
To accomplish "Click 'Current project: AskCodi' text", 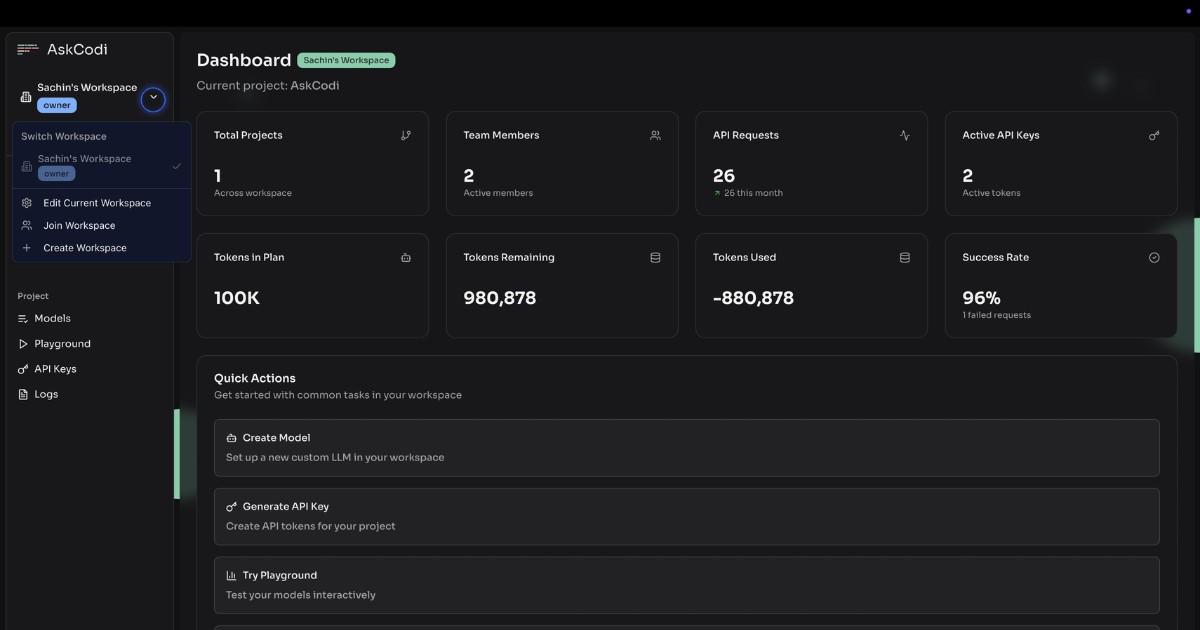I will [x=268, y=86].
